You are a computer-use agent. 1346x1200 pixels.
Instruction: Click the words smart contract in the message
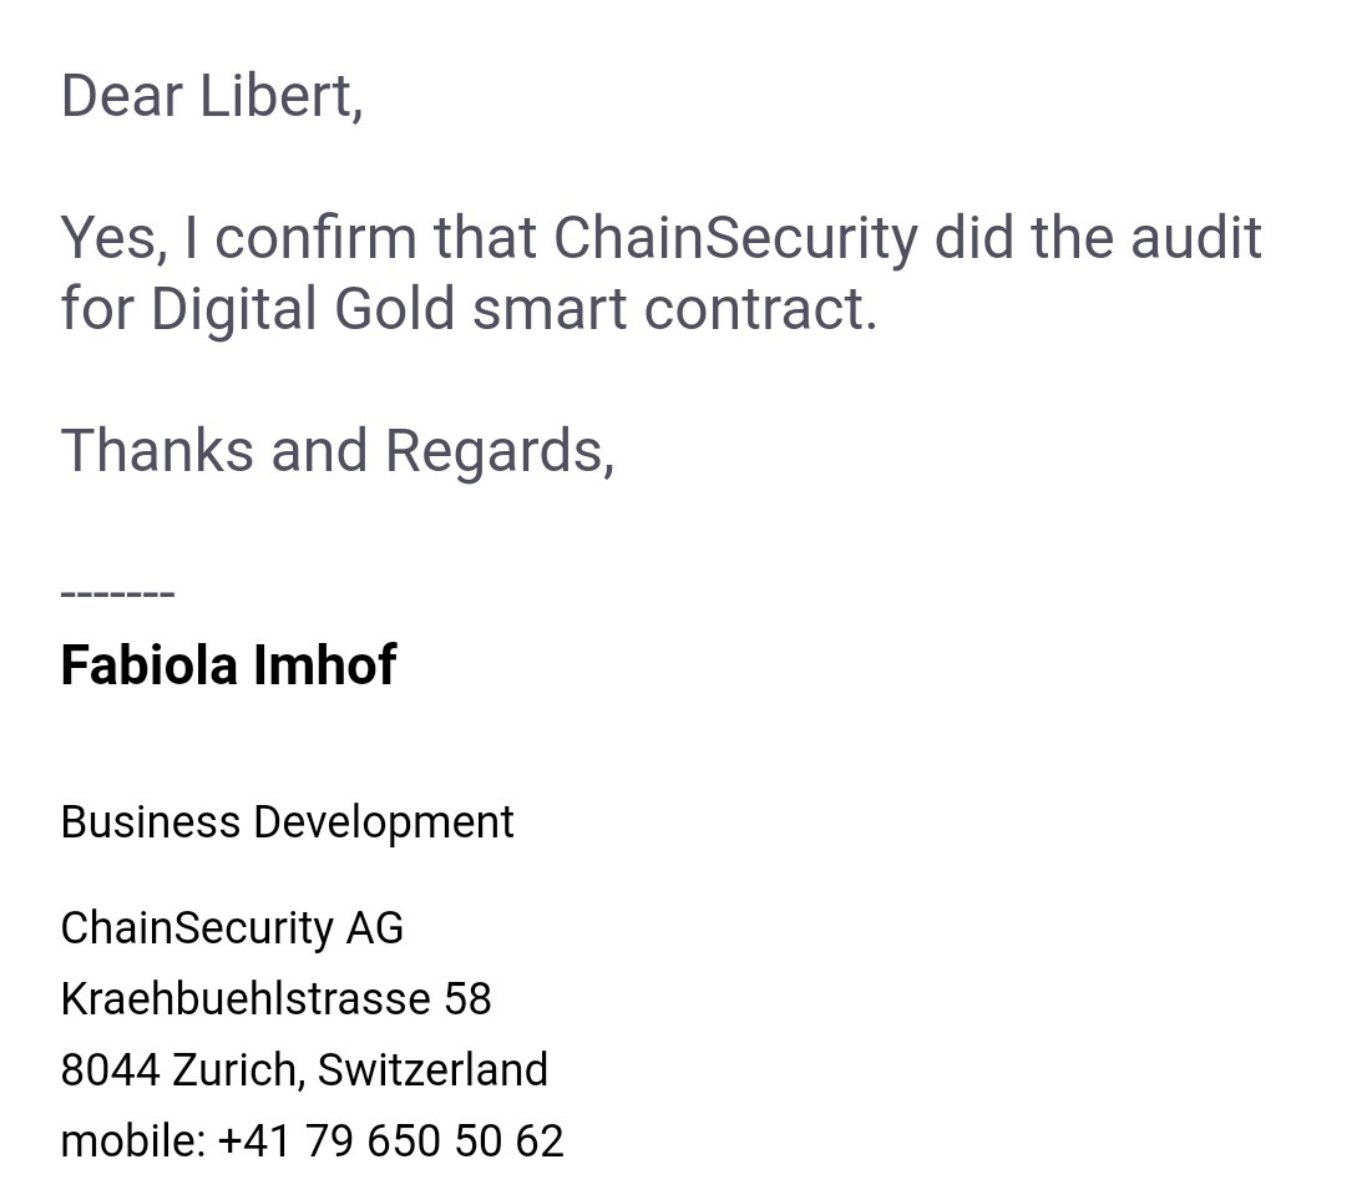pyautogui.click(x=674, y=309)
